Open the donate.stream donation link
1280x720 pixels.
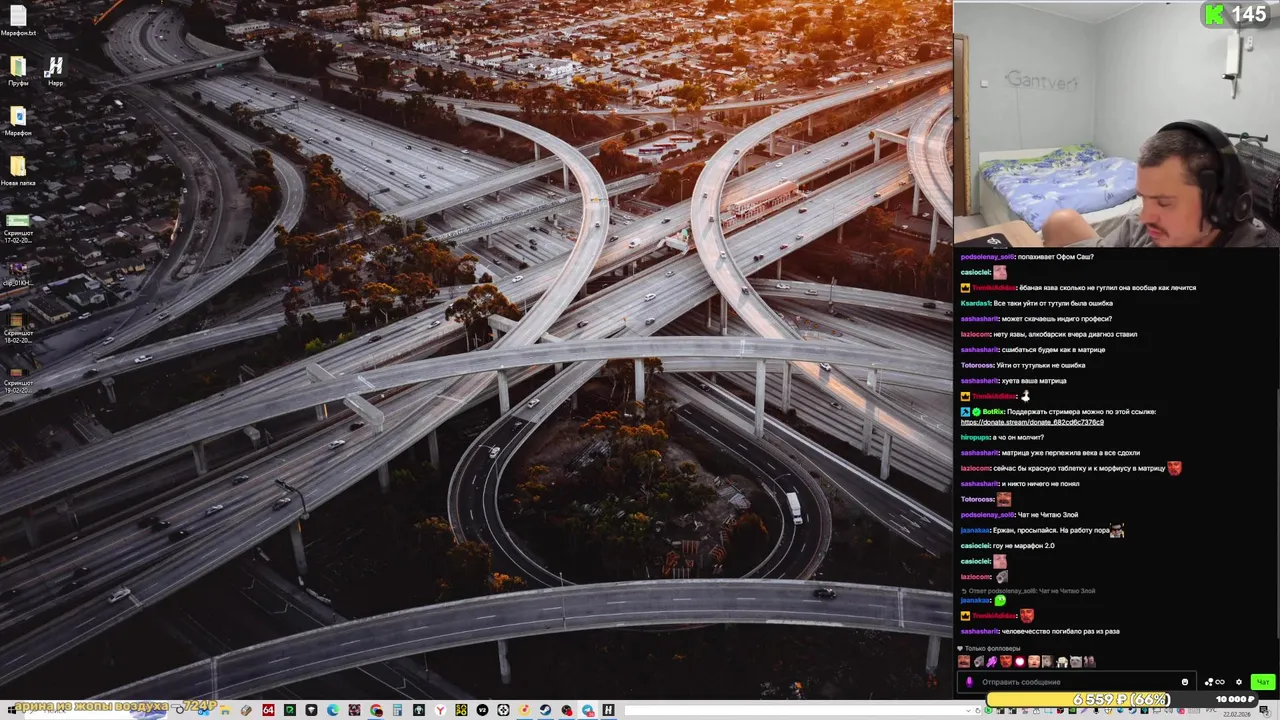tap(1032, 422)
